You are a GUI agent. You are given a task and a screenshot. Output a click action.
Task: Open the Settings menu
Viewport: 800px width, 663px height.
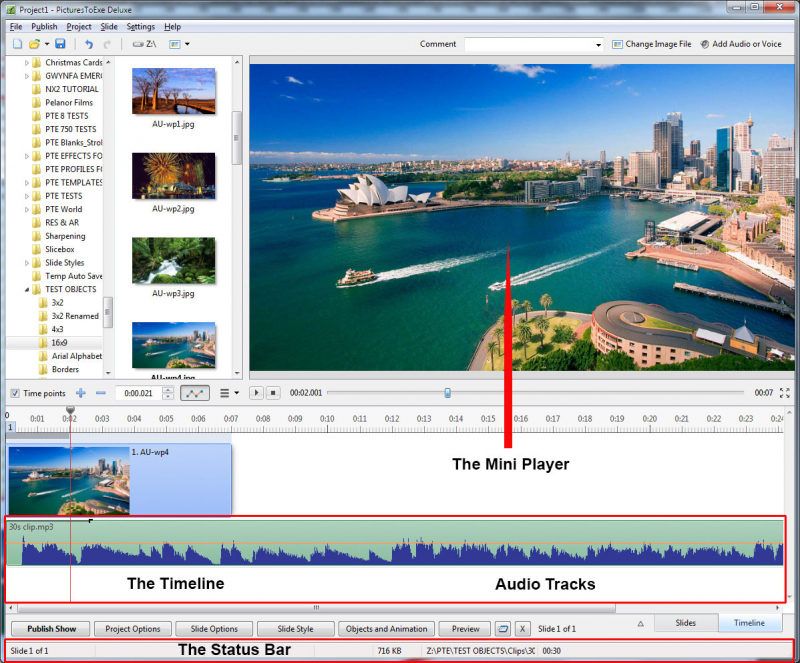(141, 27)
